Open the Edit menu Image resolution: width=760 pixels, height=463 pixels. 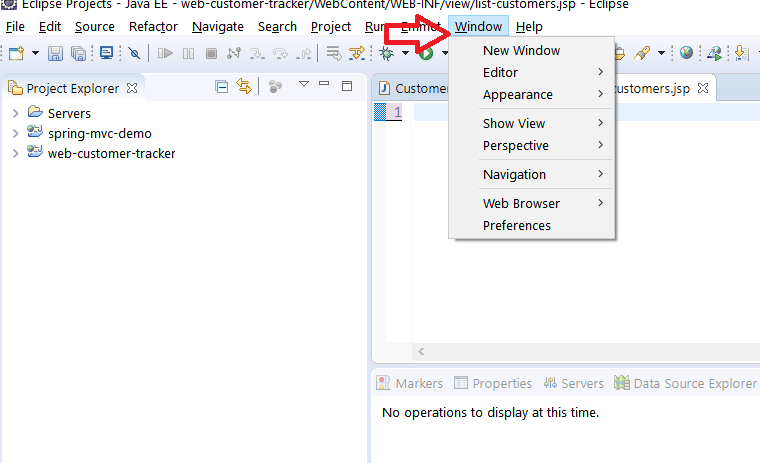[50, 27]
